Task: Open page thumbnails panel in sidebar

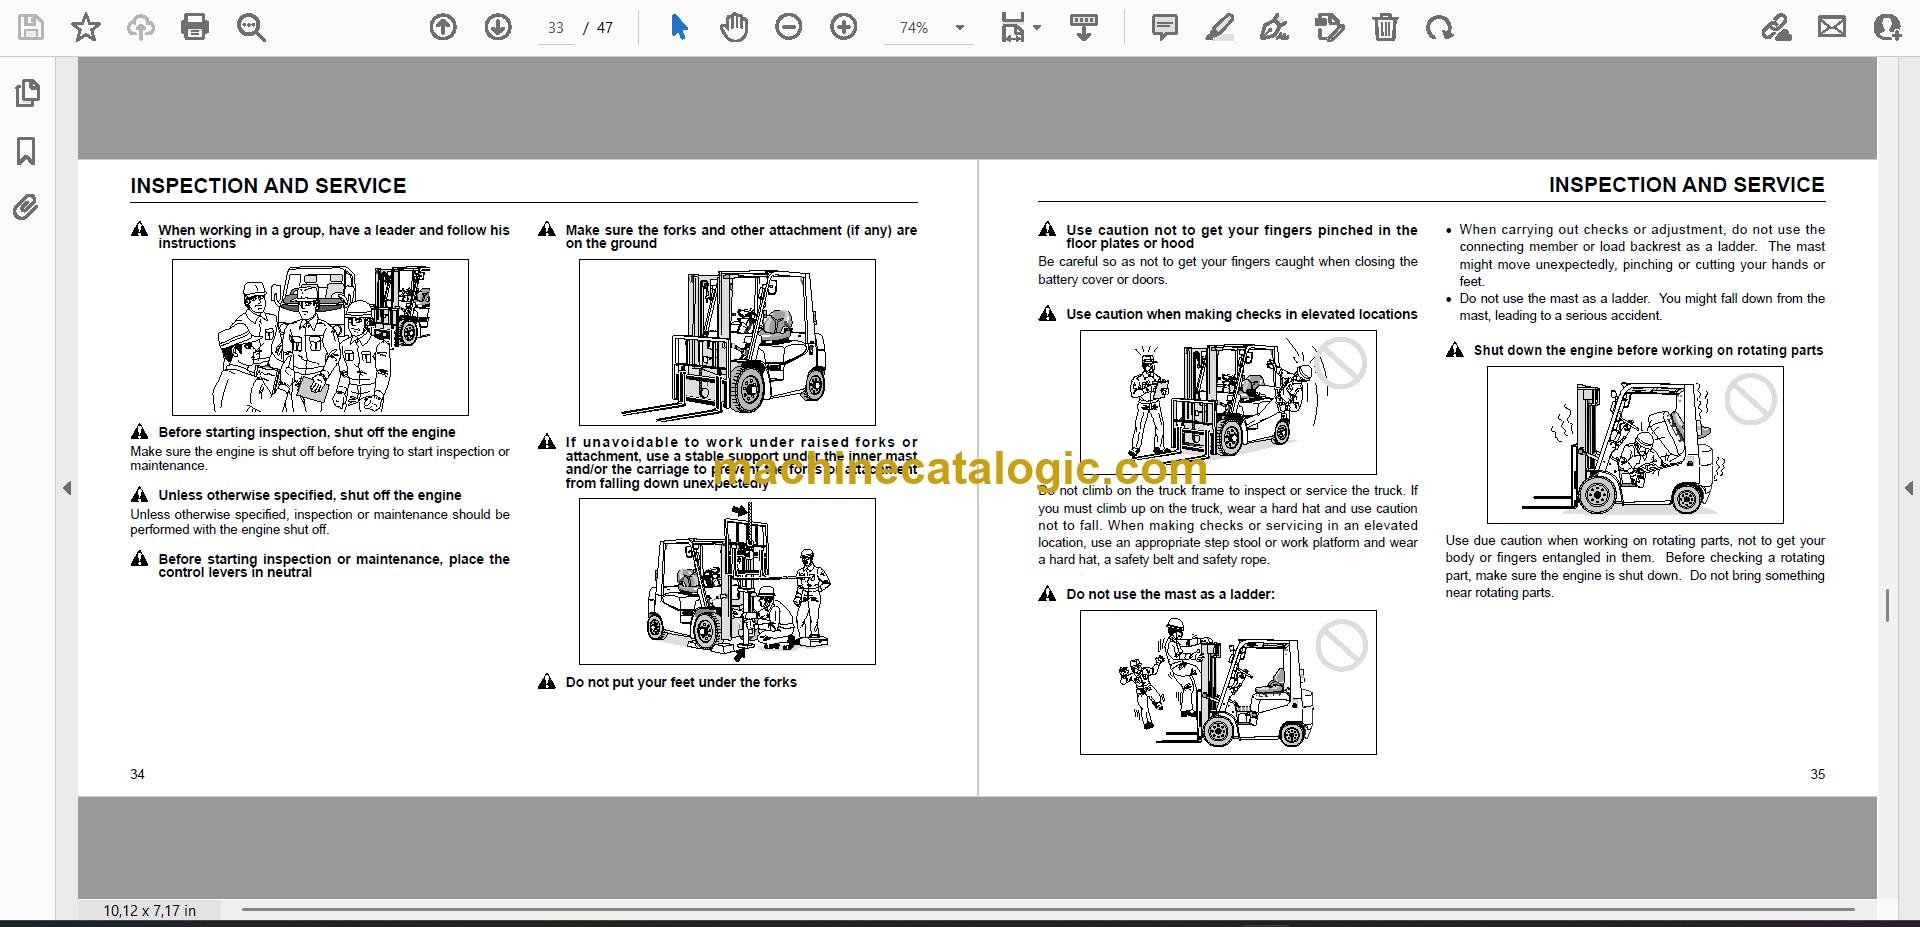Action: point(27,93)
